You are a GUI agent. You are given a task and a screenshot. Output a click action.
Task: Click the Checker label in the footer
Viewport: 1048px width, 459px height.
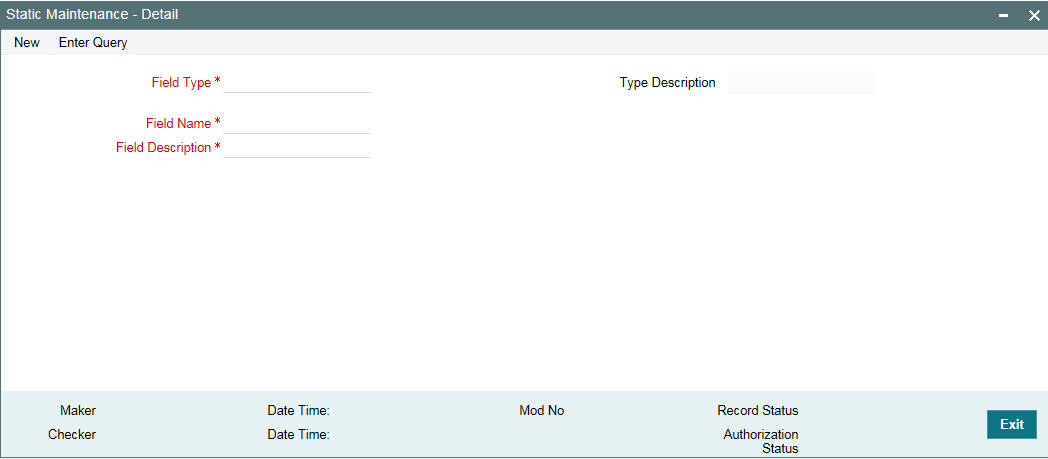coord(72,434)
